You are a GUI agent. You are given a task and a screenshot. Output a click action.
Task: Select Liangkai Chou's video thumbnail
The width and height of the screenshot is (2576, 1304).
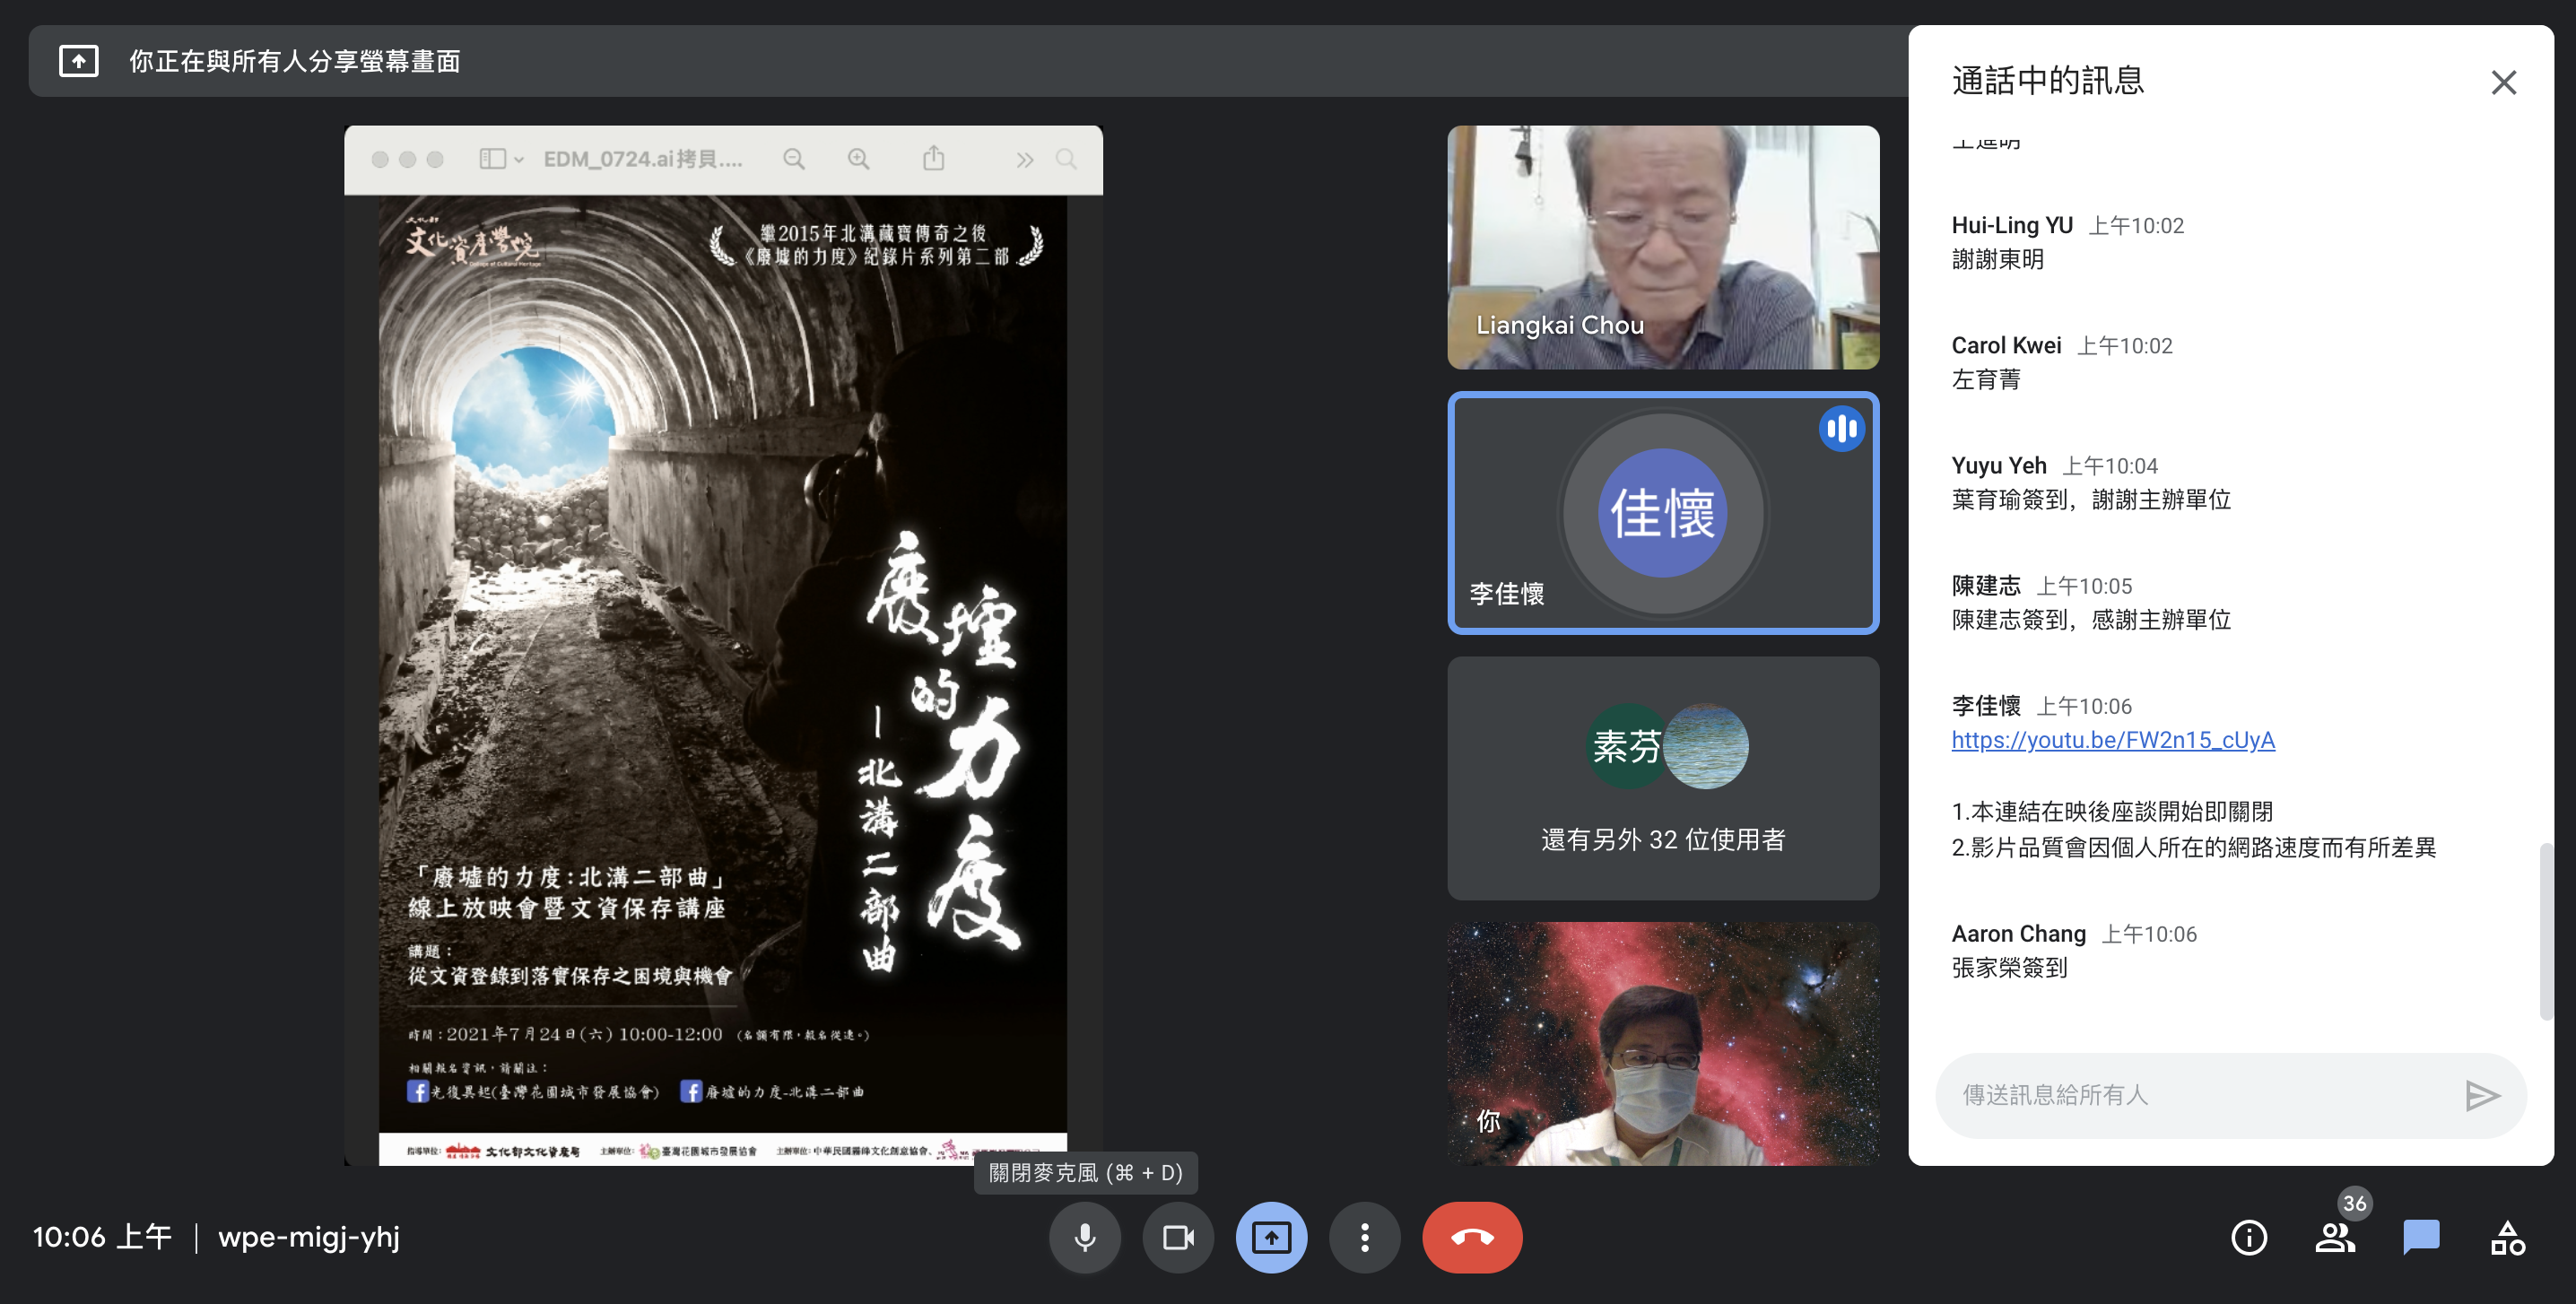point(1662,247)
